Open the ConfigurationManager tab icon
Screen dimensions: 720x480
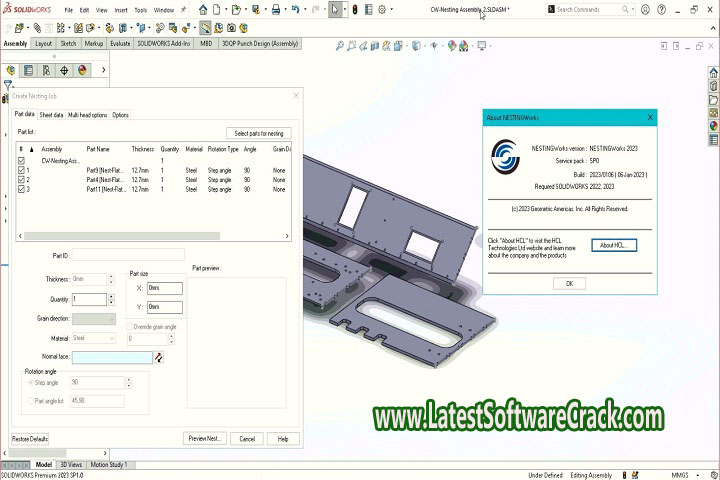[46, 70]
